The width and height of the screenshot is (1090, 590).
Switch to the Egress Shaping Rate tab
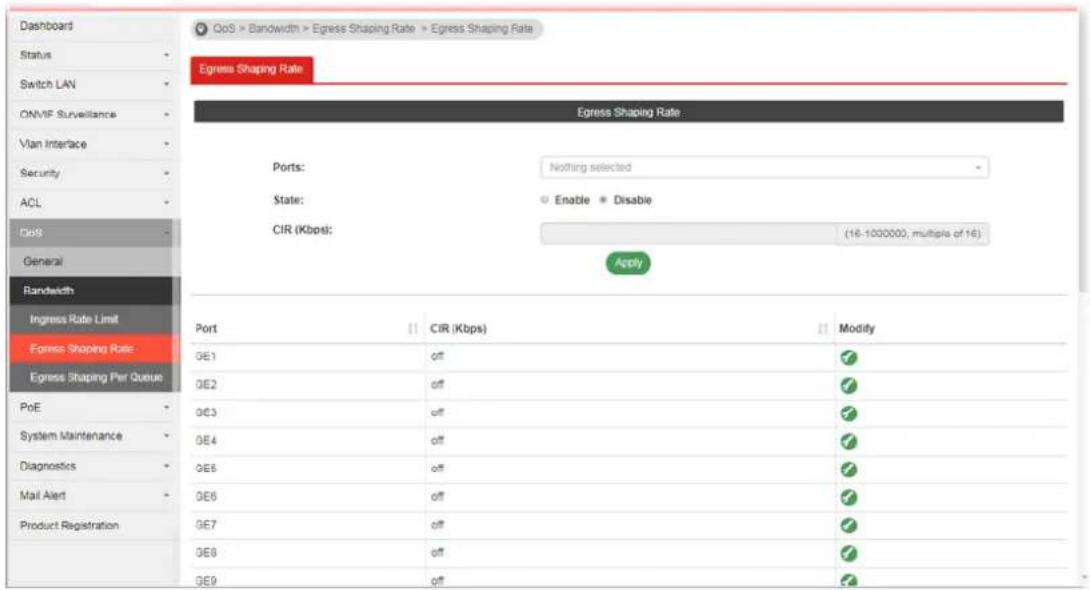[251, 69]
